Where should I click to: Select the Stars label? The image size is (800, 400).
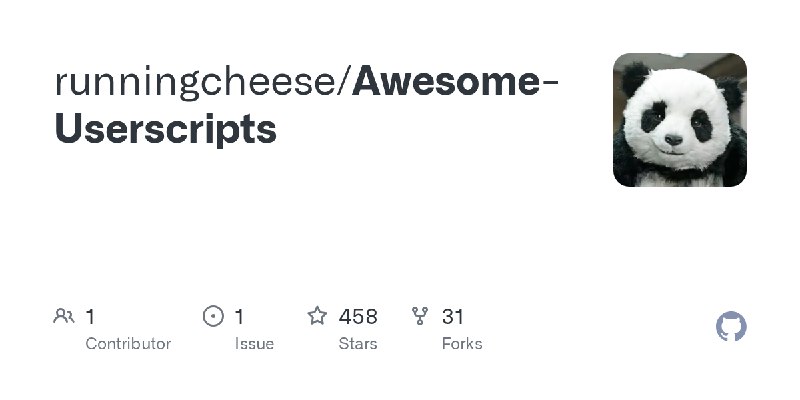pyautogui.click(x=358, y=343)
